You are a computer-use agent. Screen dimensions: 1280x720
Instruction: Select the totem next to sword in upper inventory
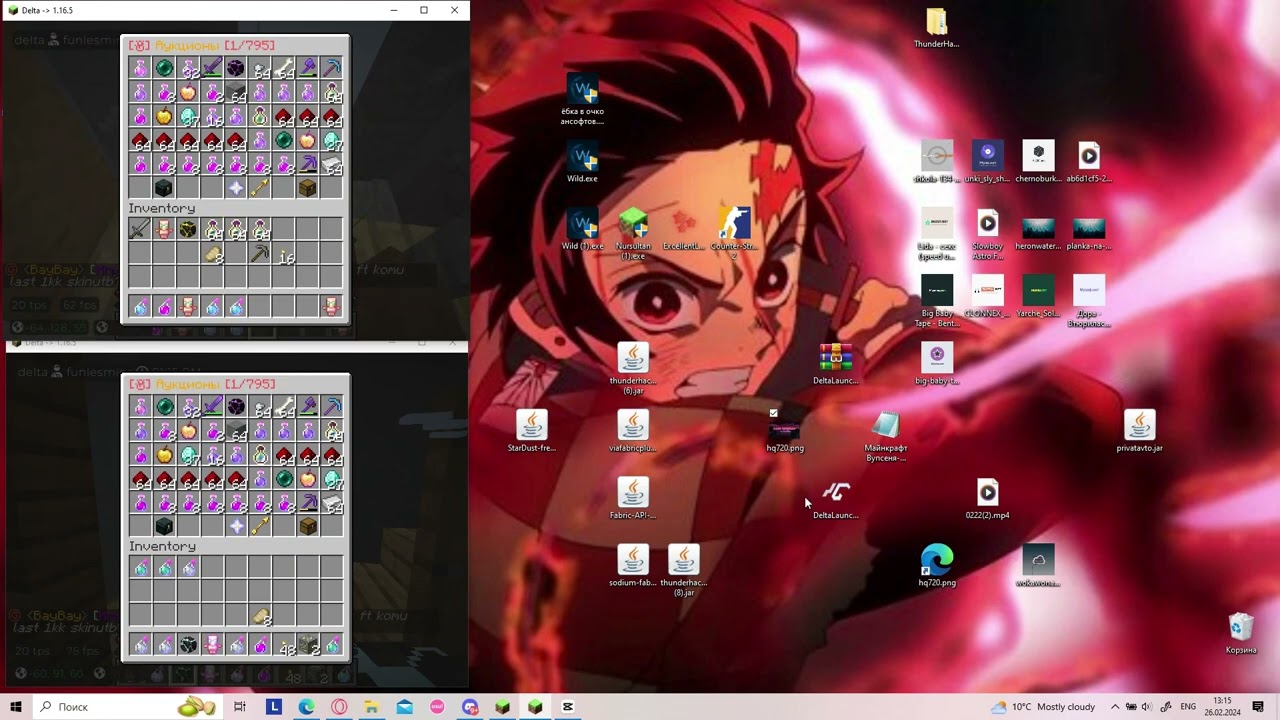coord(164,230)
